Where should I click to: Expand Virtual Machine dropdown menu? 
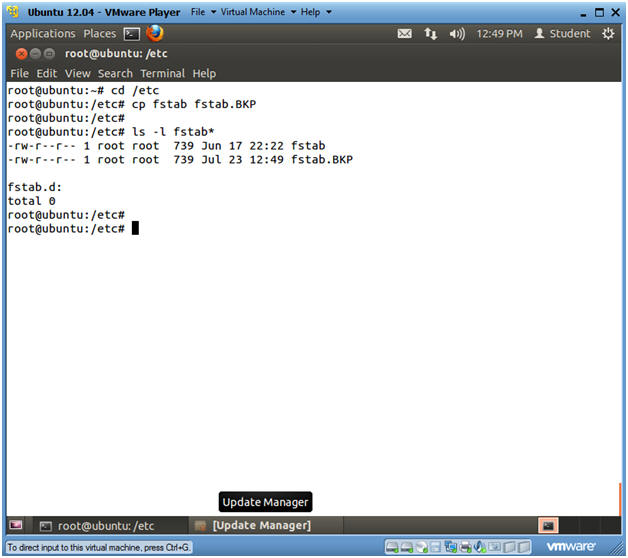point(258,12)
